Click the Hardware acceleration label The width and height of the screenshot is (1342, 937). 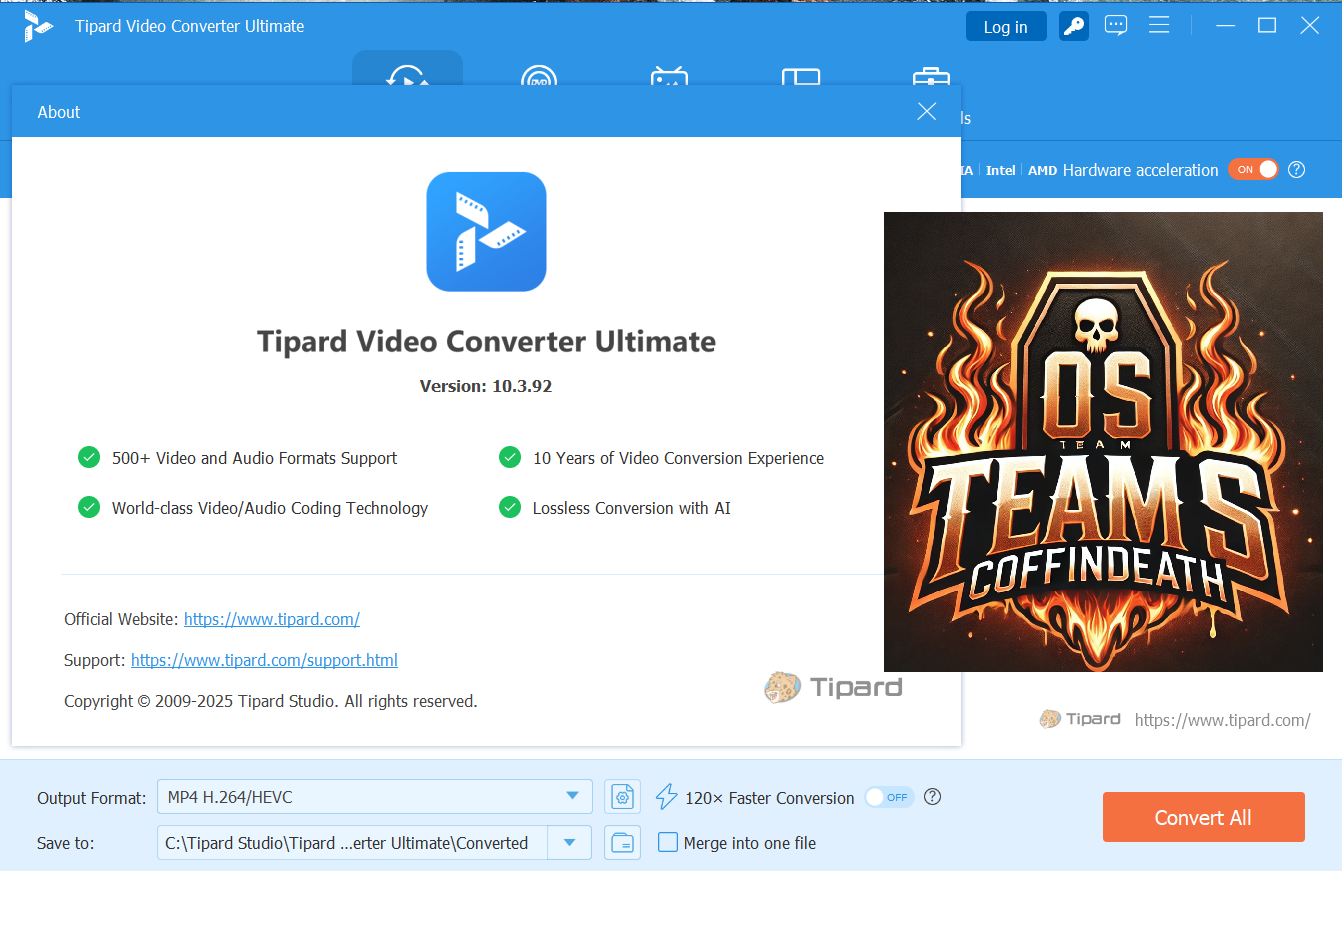[1140, 170]
